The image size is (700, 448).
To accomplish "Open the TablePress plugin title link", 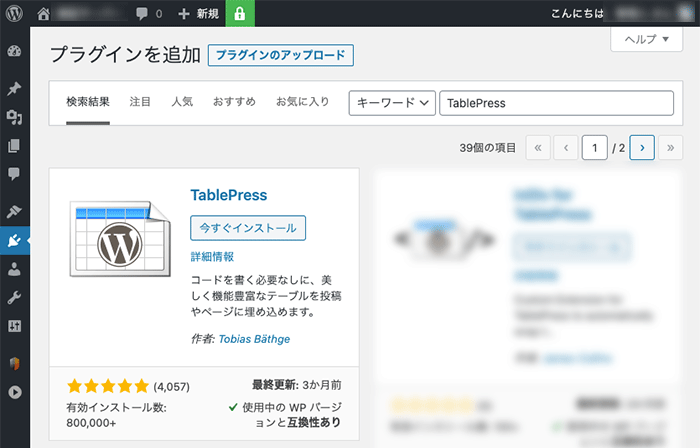I will 229,195.
